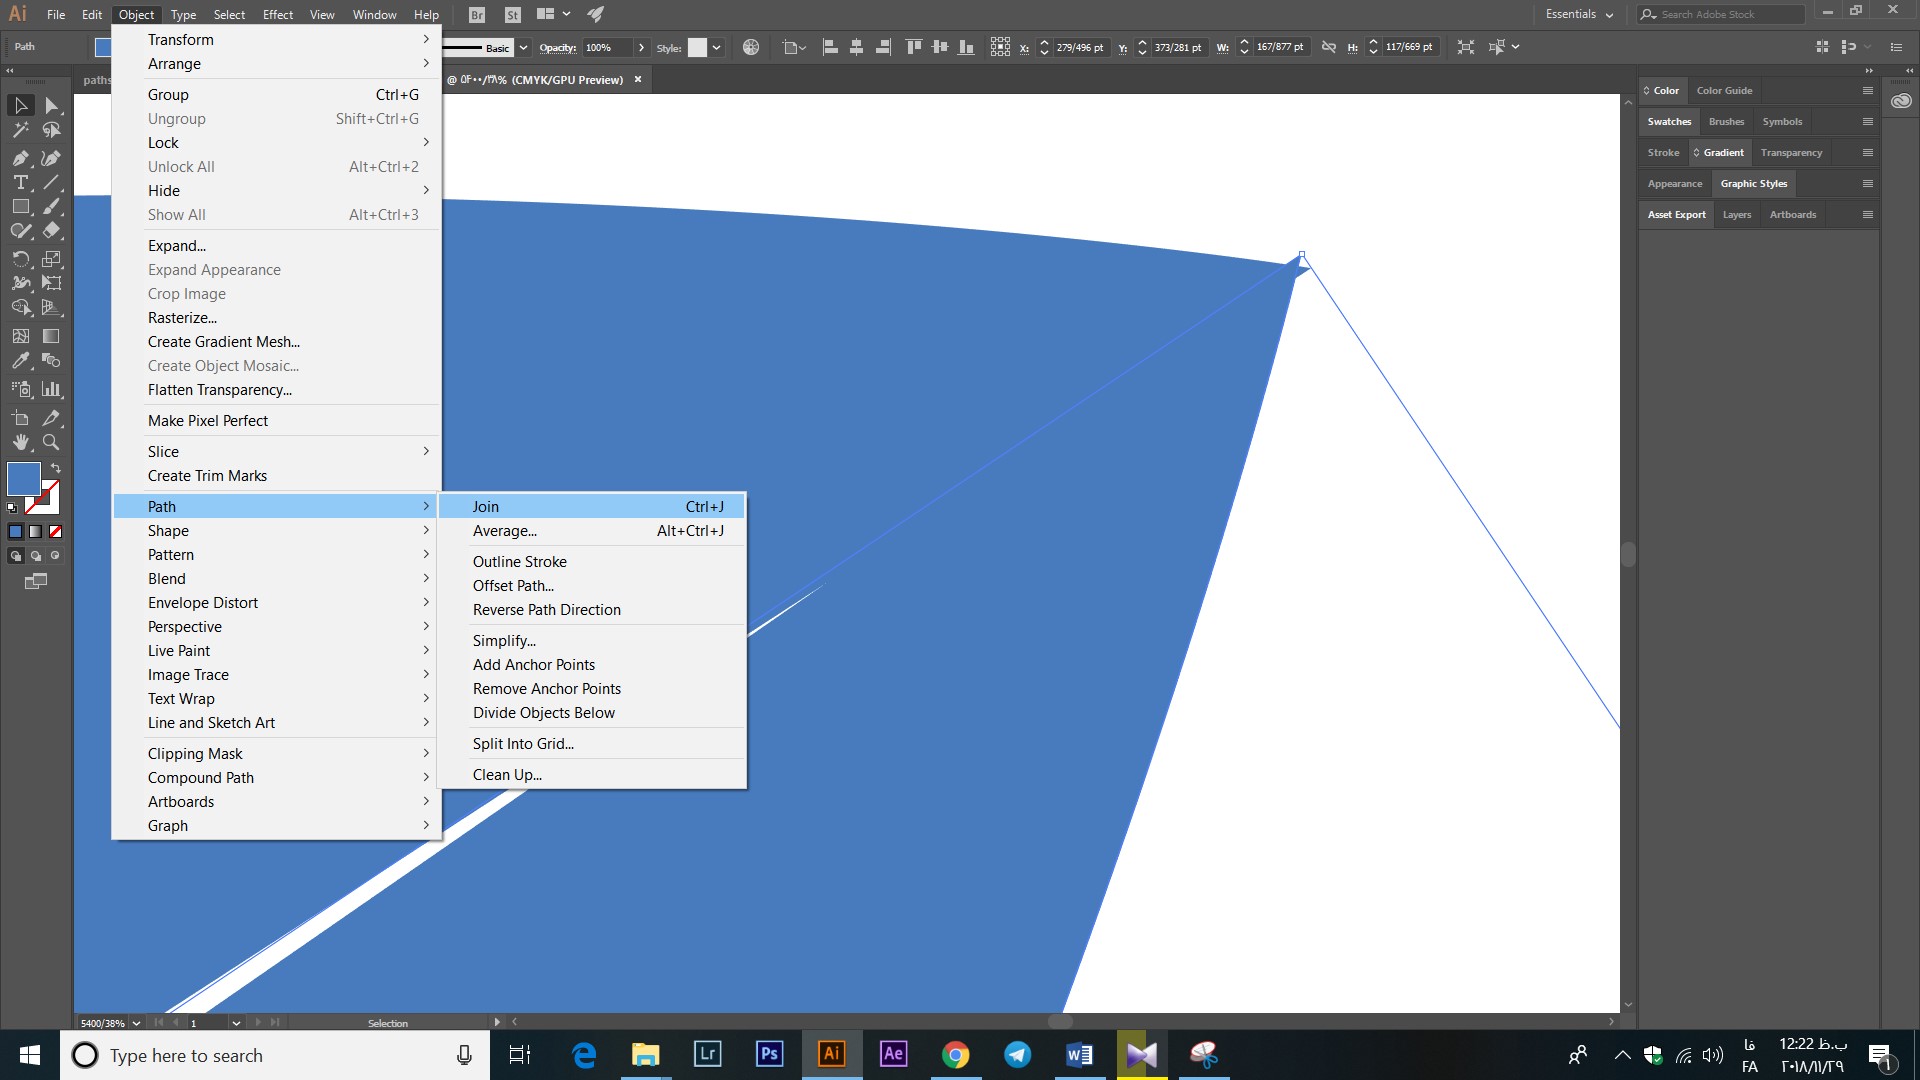
Task: Select the Gradient tool
Action: [51, 336]
